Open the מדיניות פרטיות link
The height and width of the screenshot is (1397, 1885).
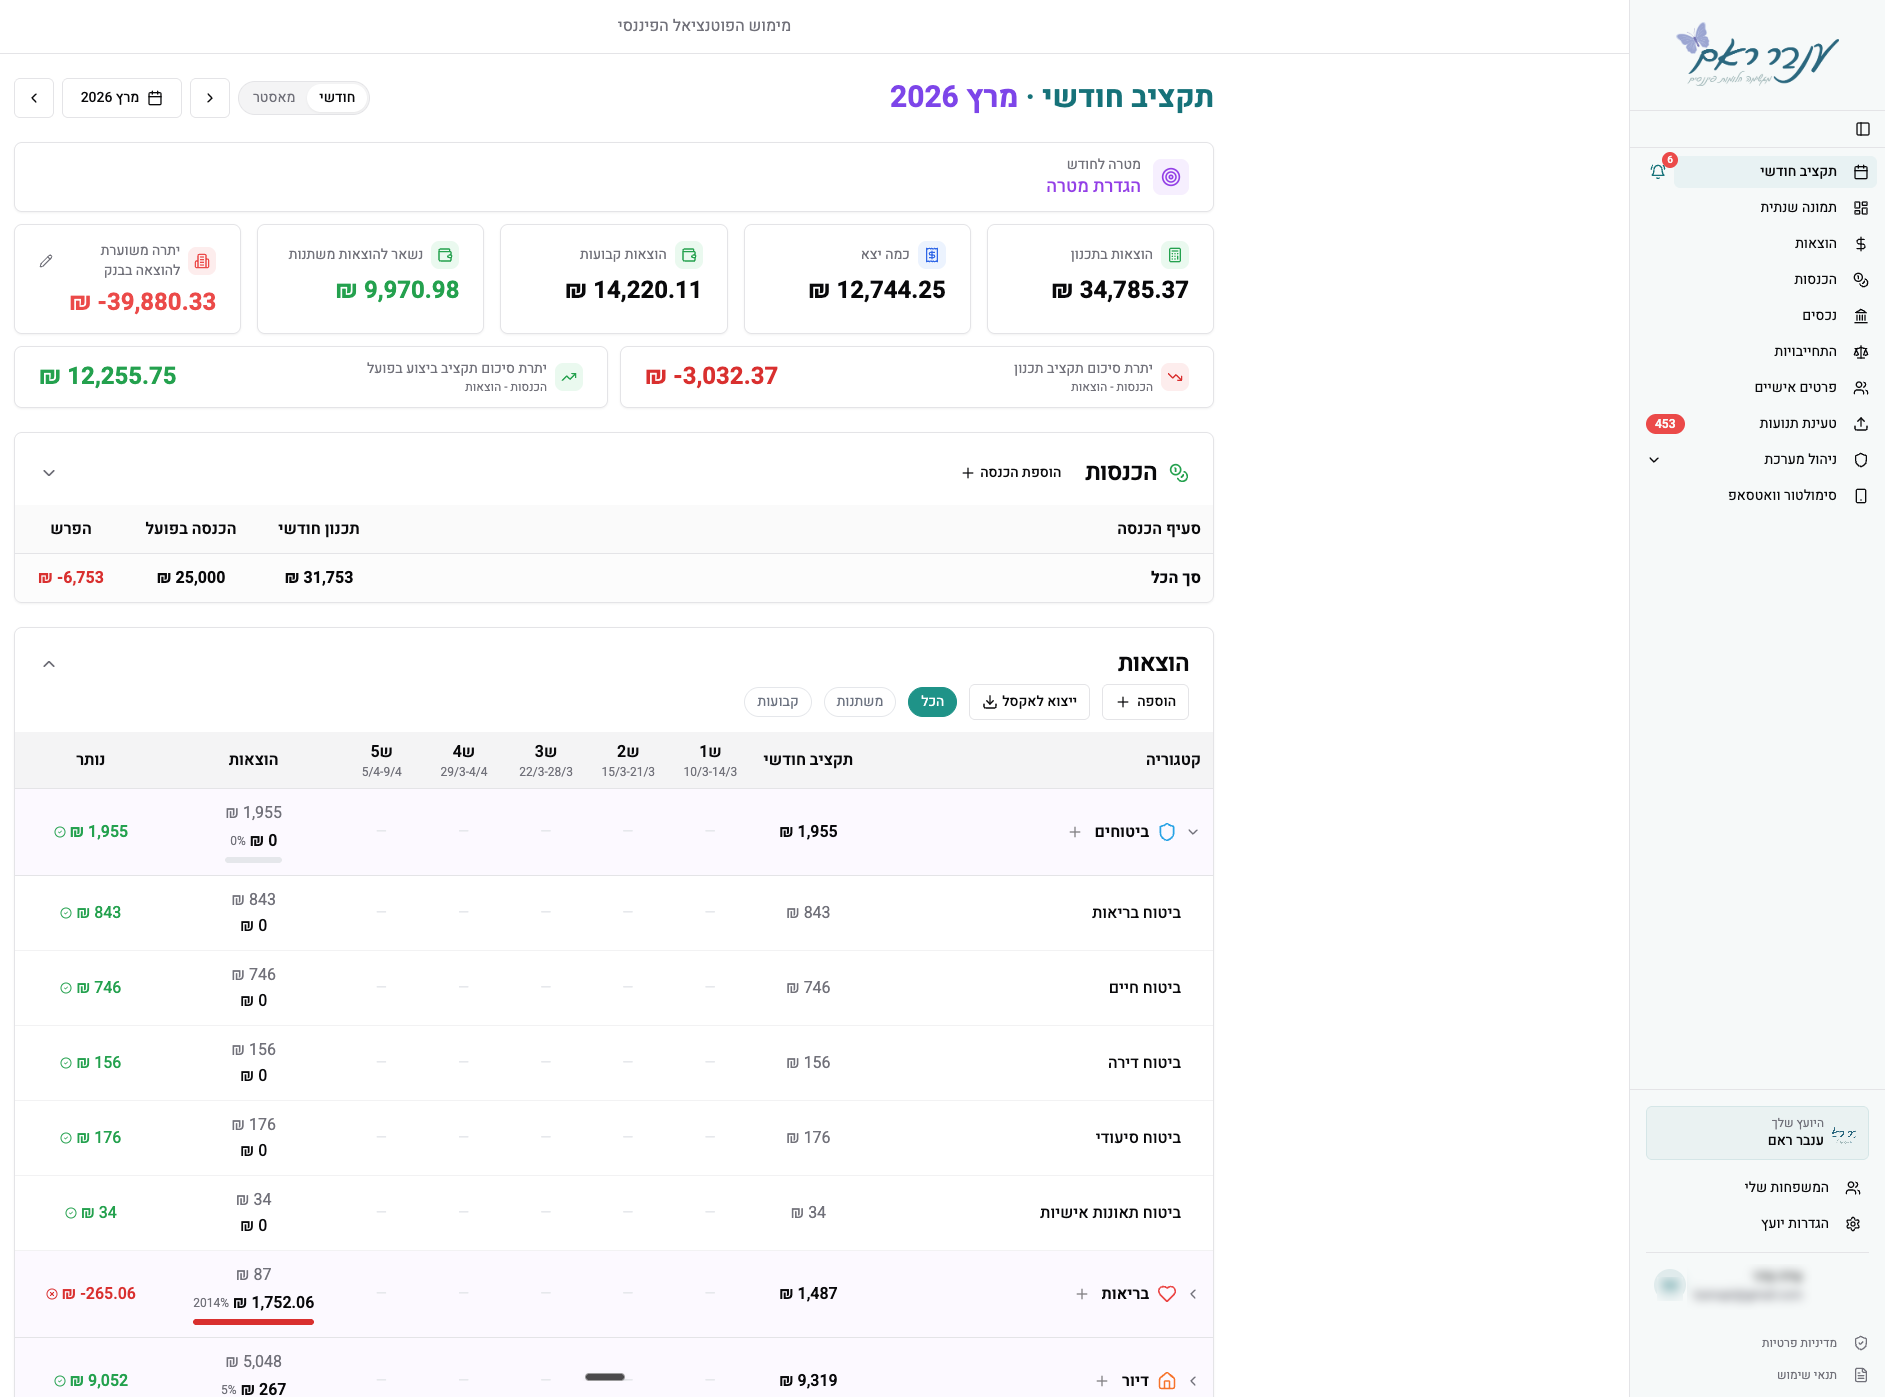coord(1799,1343)
